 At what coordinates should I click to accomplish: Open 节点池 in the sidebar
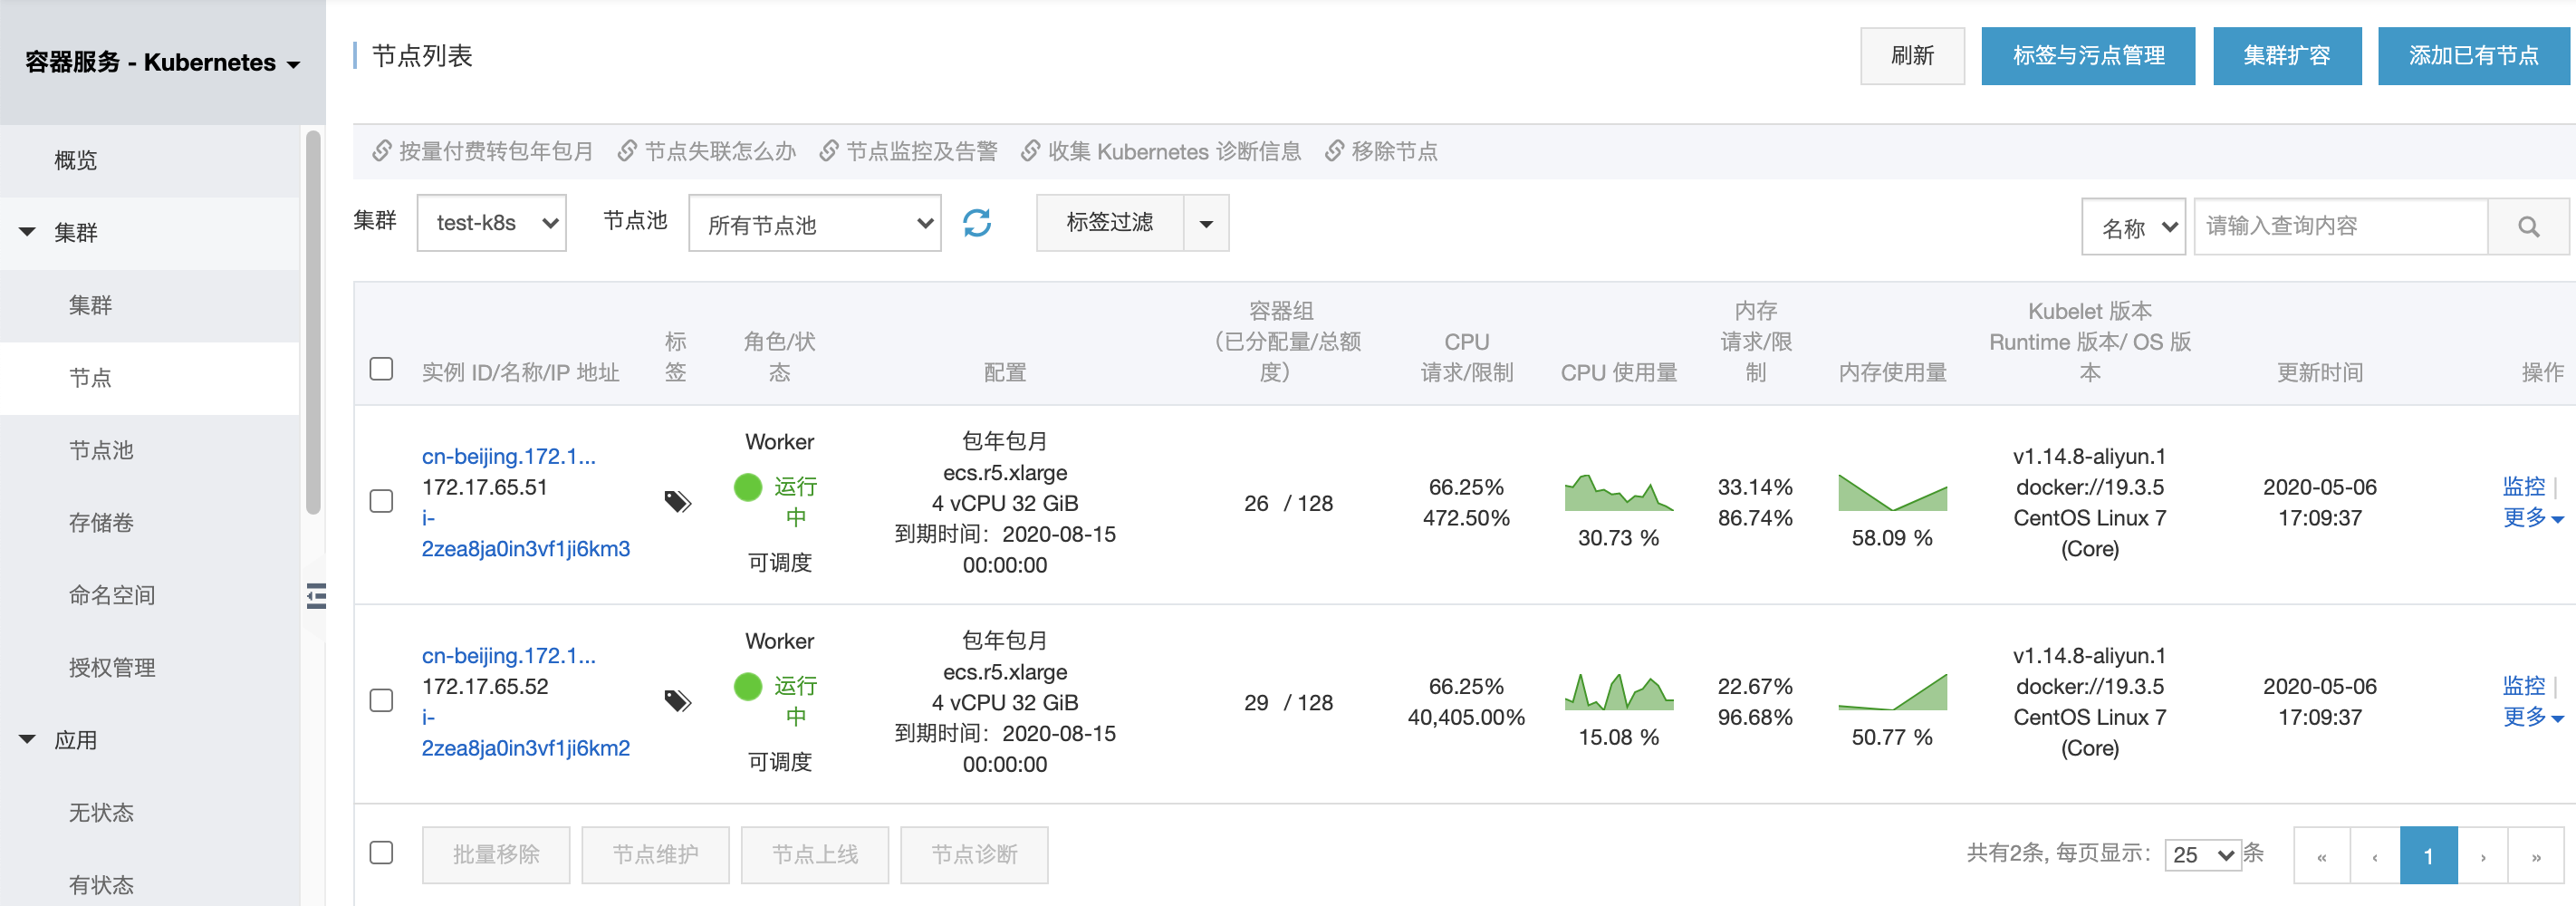click(x=101, y=450)
